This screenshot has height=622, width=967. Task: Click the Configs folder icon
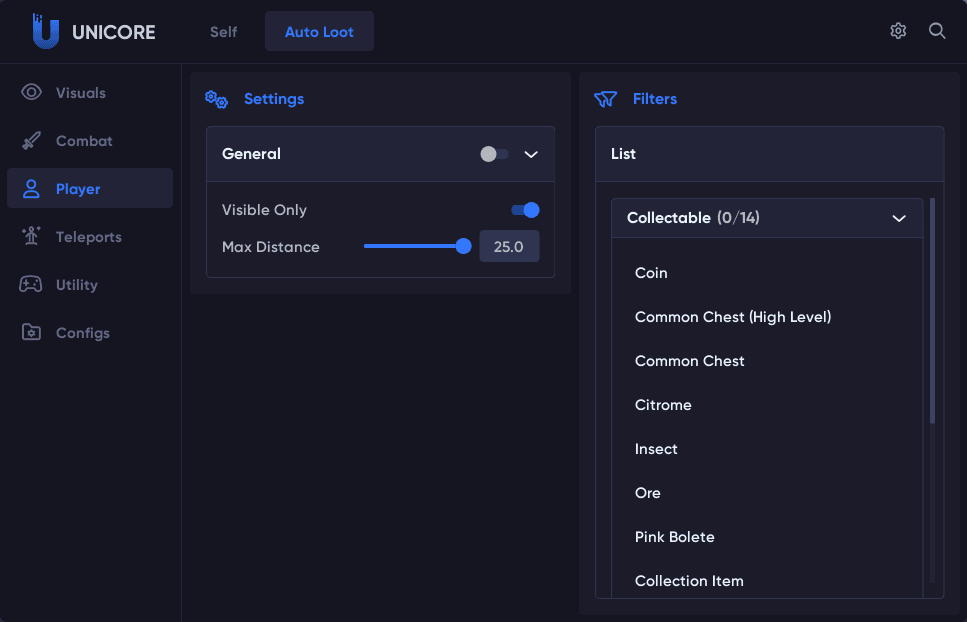coord(32,333)
